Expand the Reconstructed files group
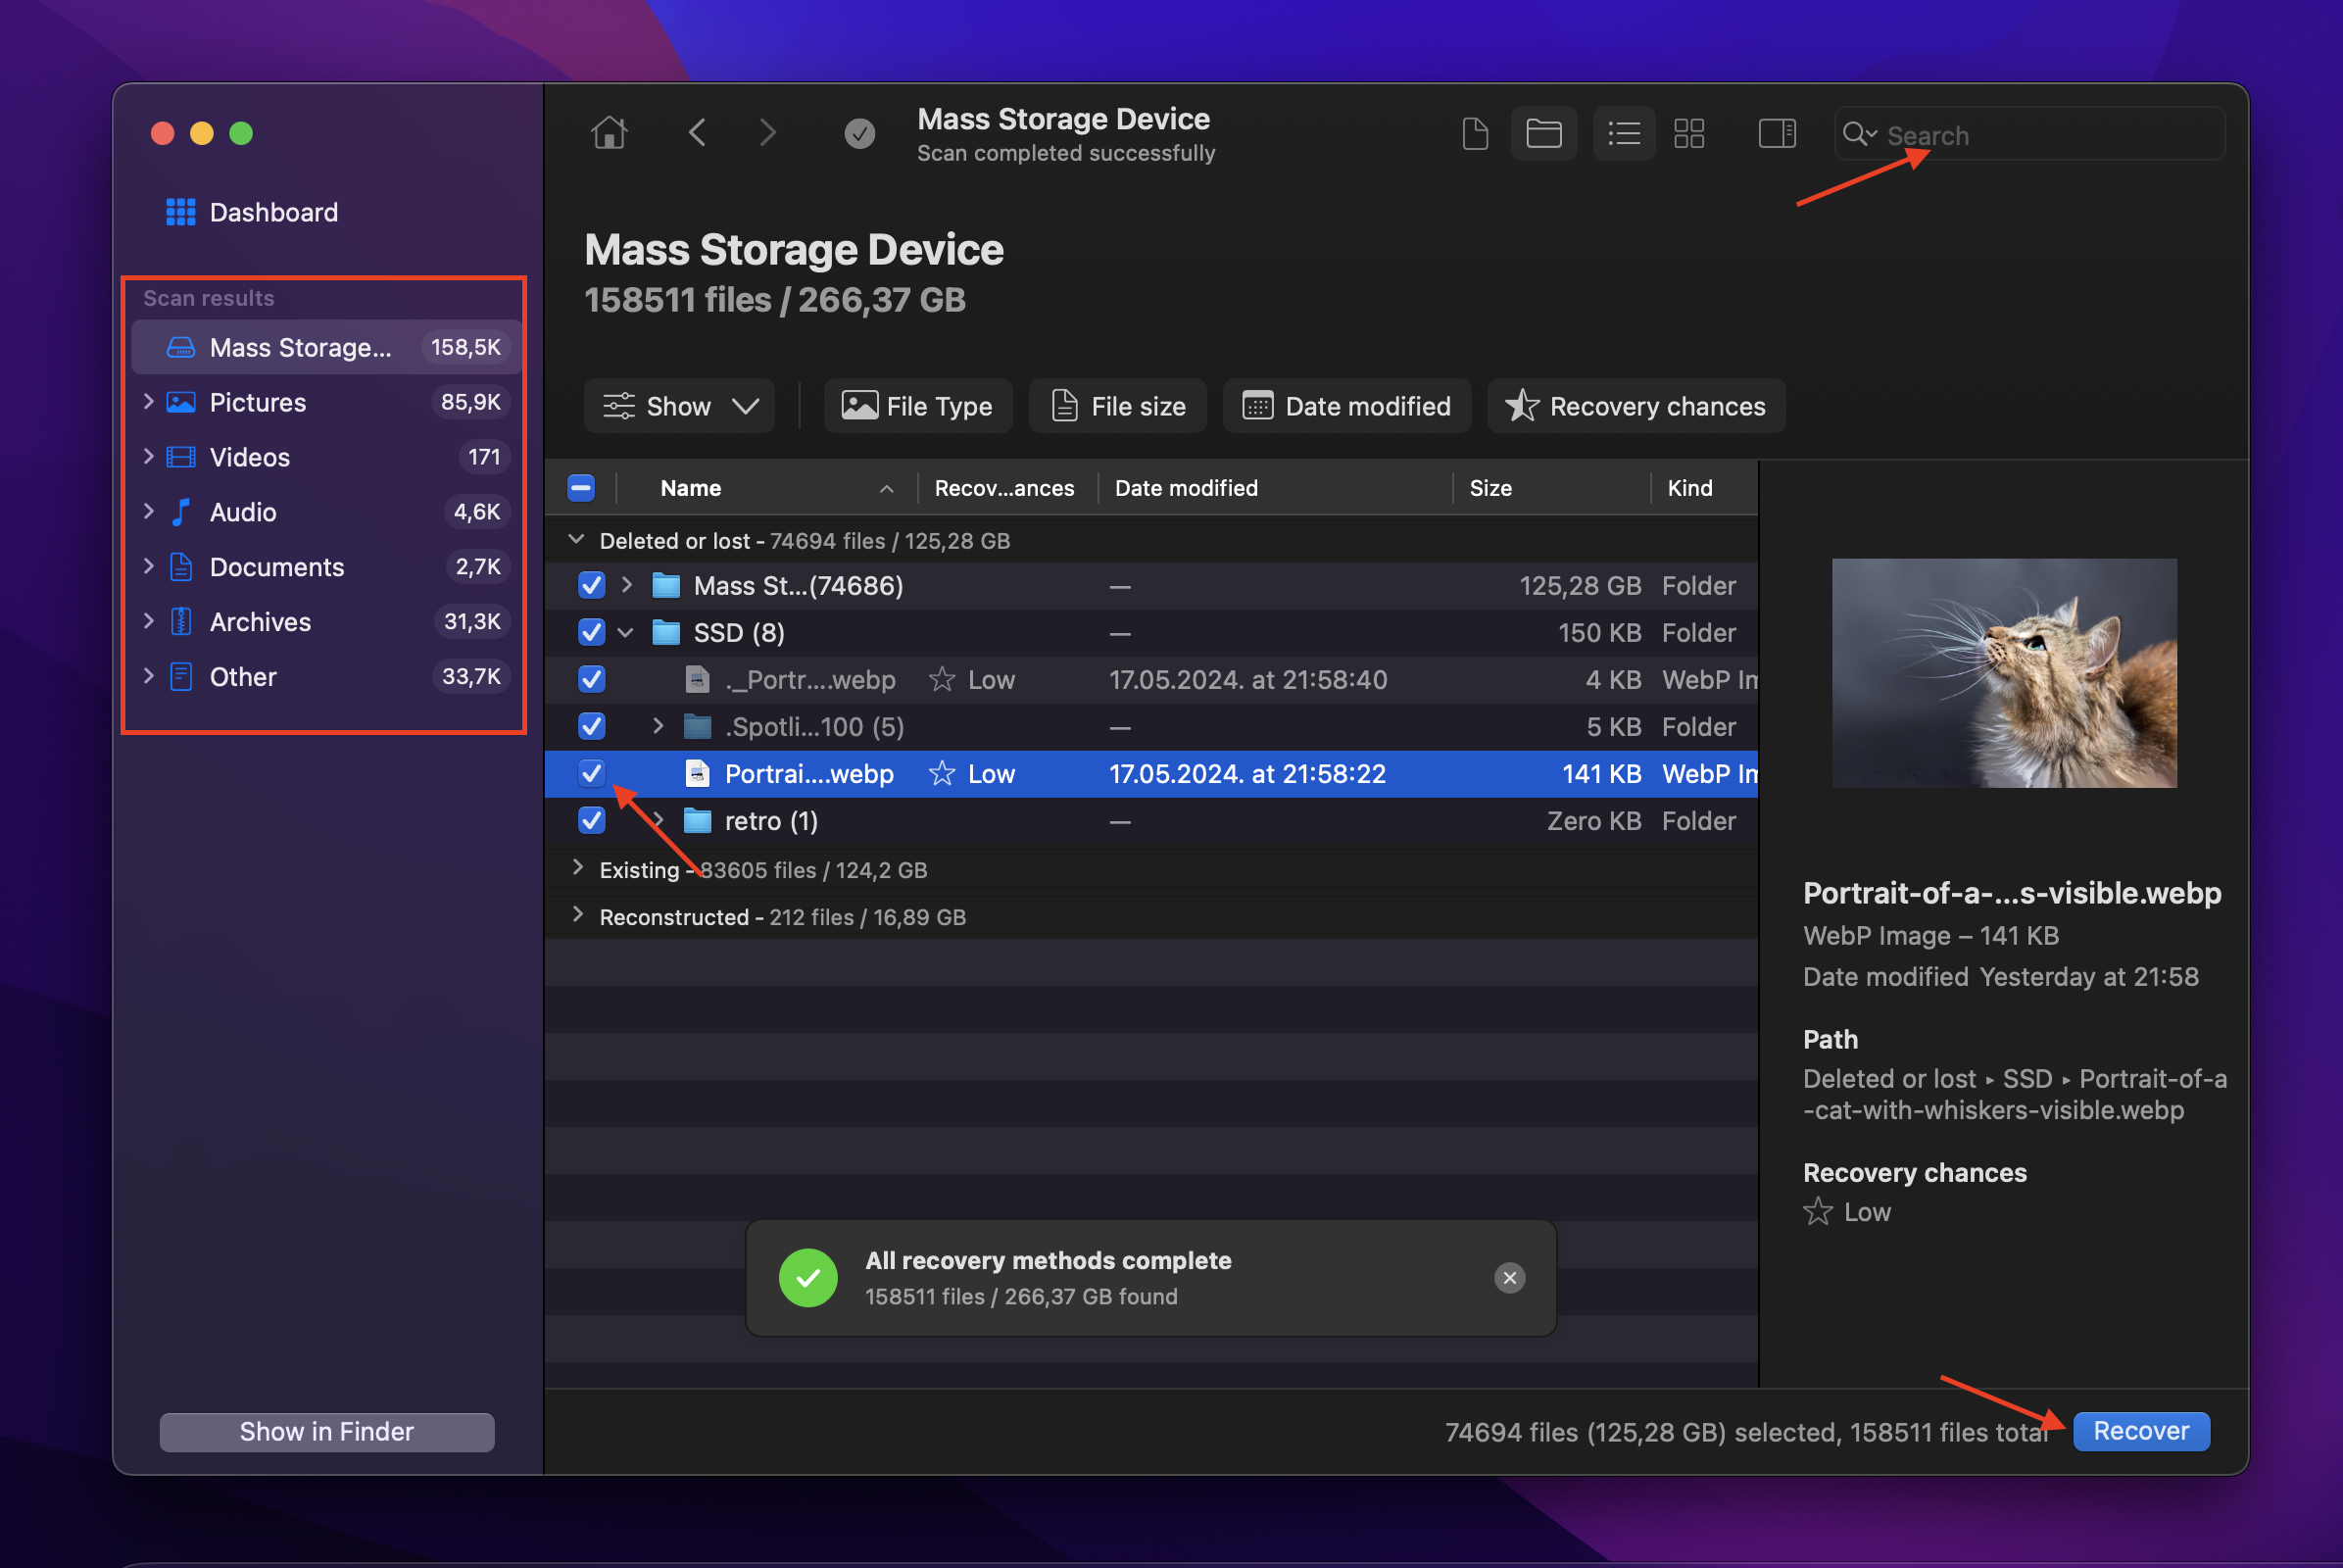 click(577, 915)
